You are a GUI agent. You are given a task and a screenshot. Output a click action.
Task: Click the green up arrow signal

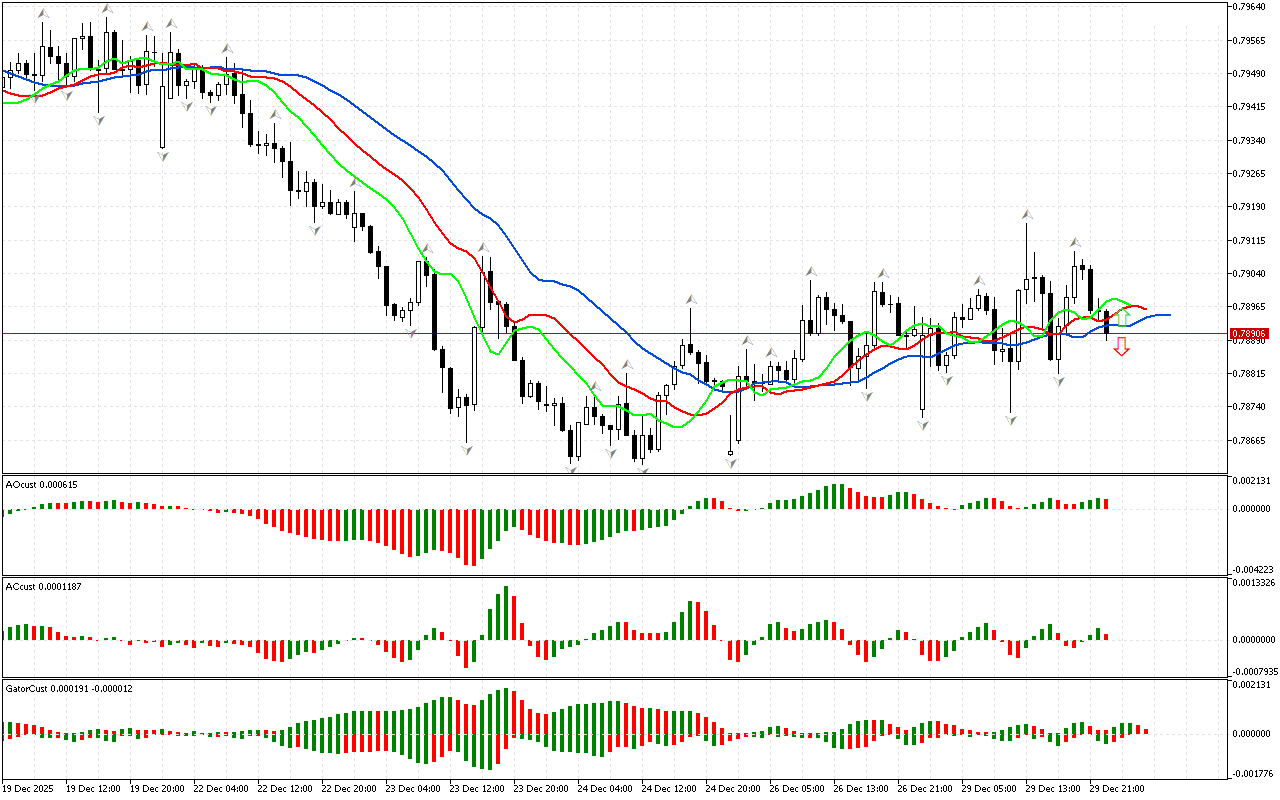[x=1123, y=317]
